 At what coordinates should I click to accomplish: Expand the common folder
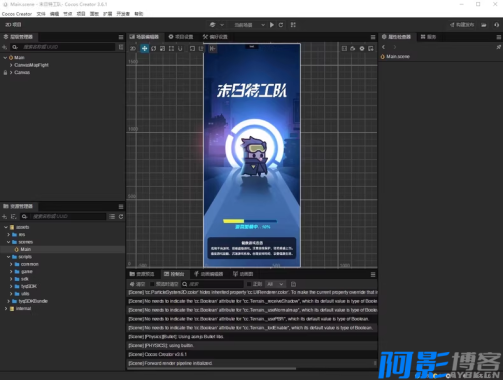11,264
